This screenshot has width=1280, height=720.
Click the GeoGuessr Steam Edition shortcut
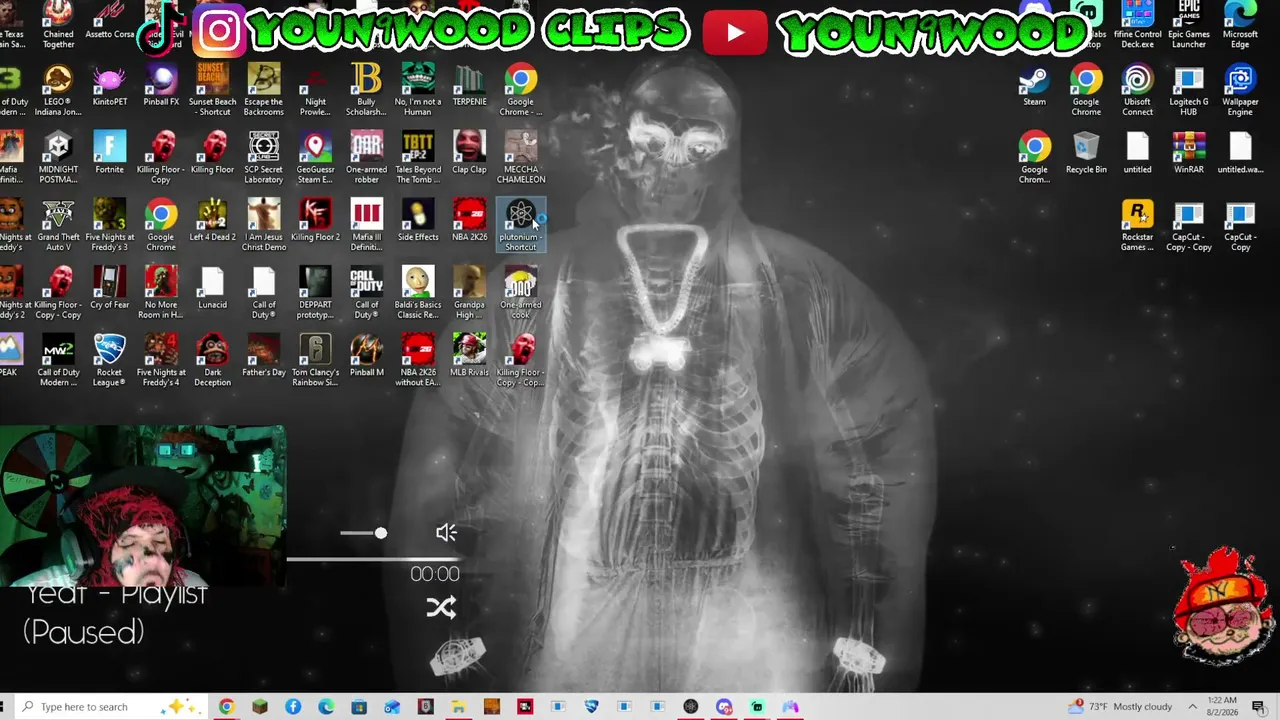click(x=315, y=158)
